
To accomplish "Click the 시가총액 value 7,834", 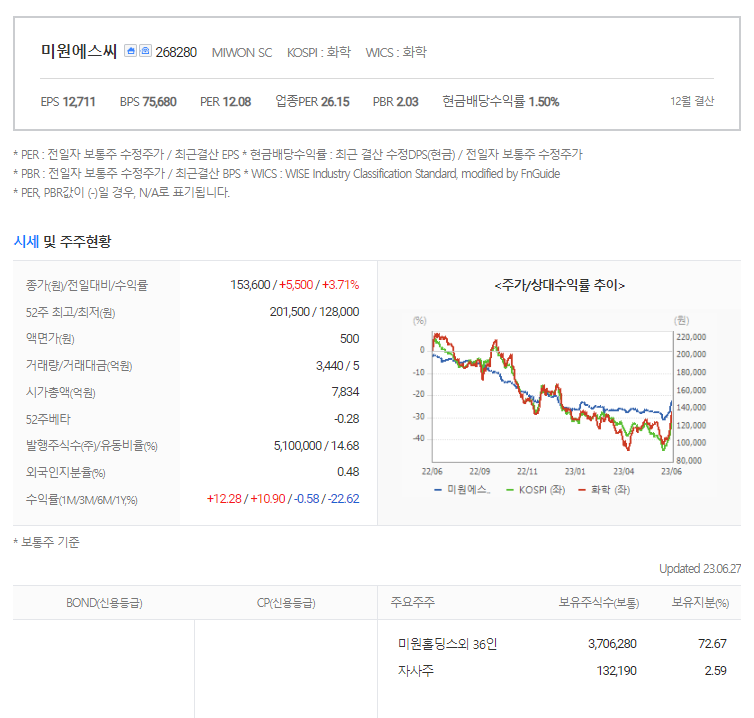I will tap(345, 392).
